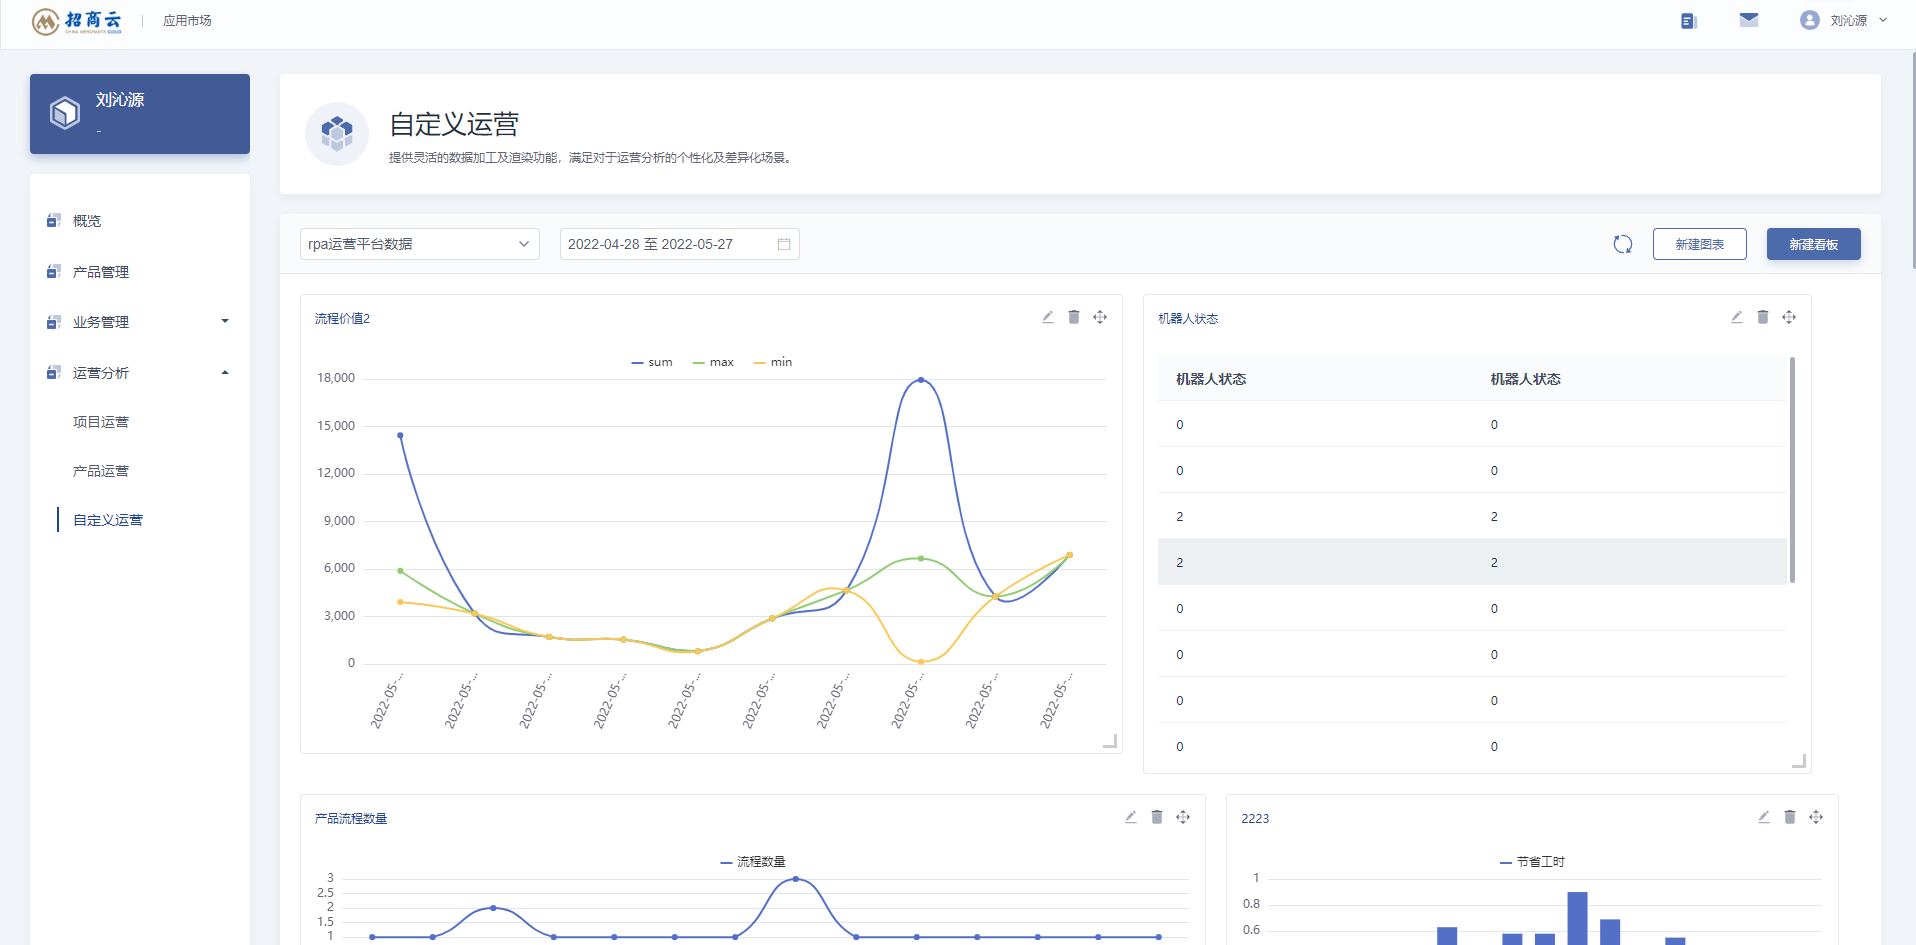Screen dimensions: 1916x945
Task: Open the document icon in top header
Action: pos(1689,21)
